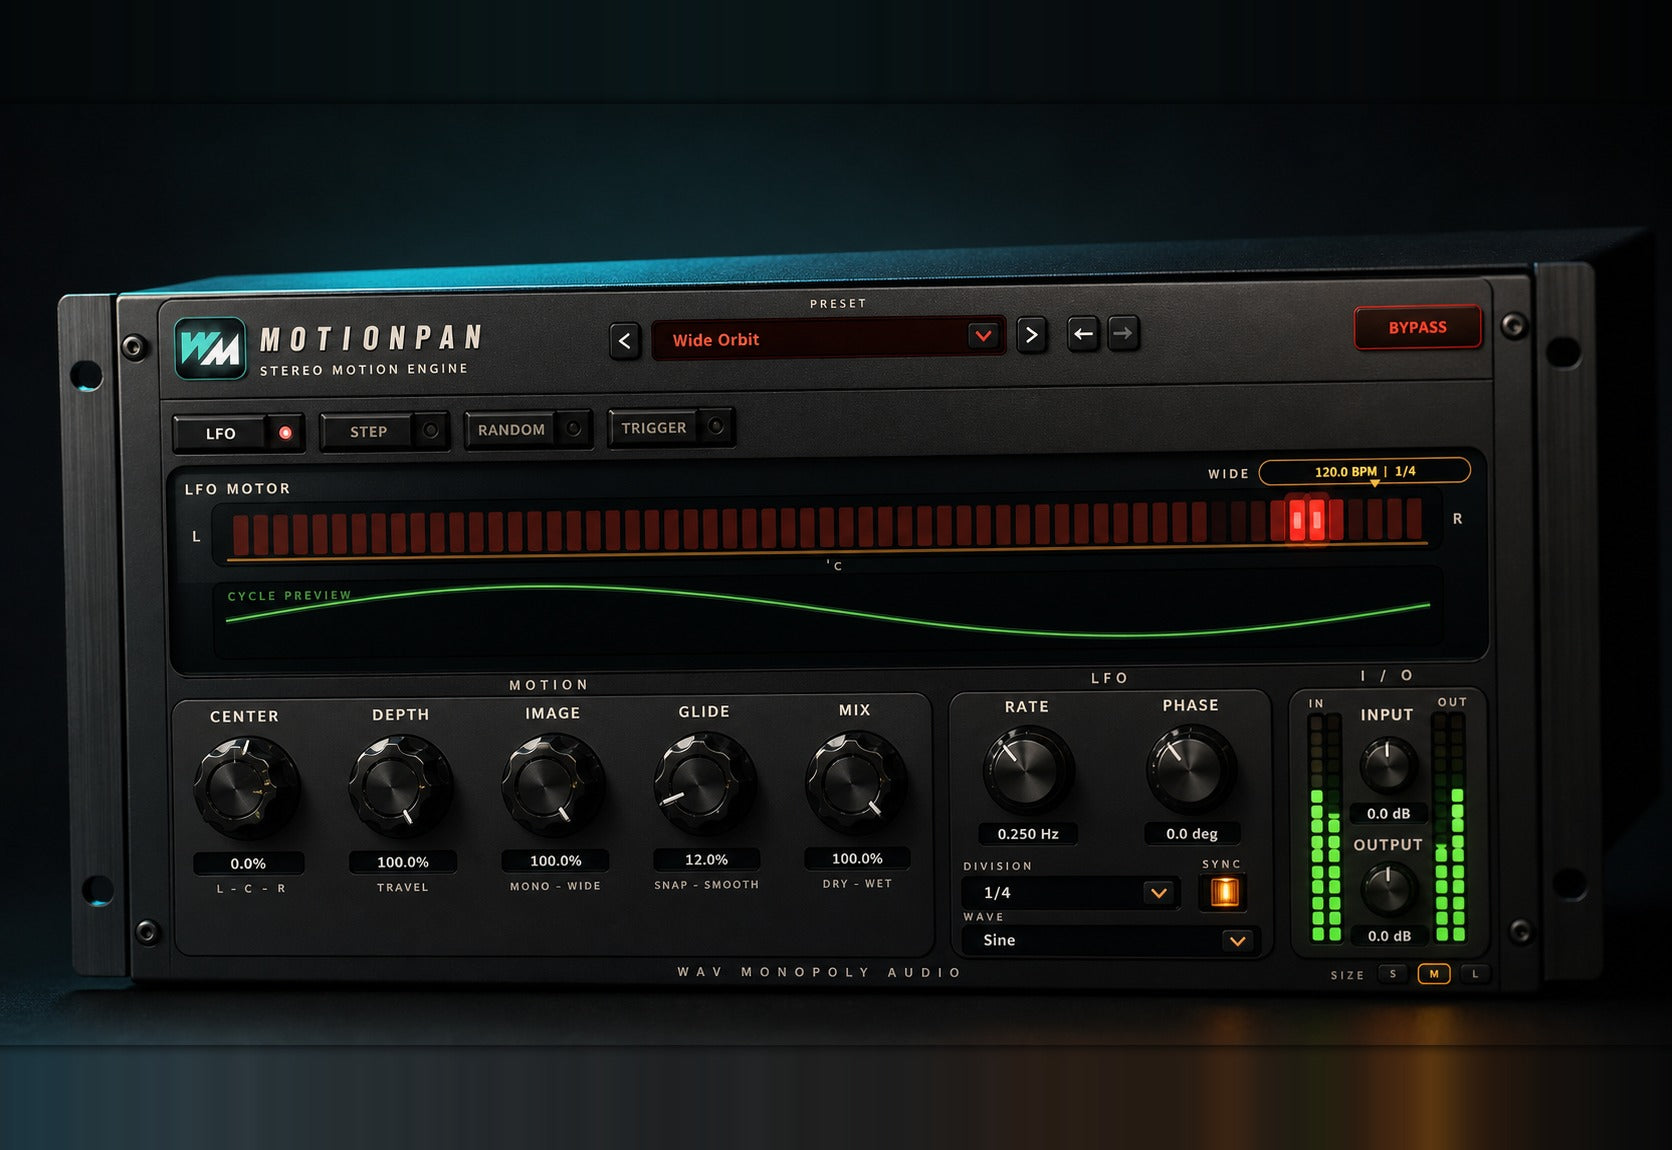Click the CENTER knob
1672x1150 pixels.
point(246,785)
